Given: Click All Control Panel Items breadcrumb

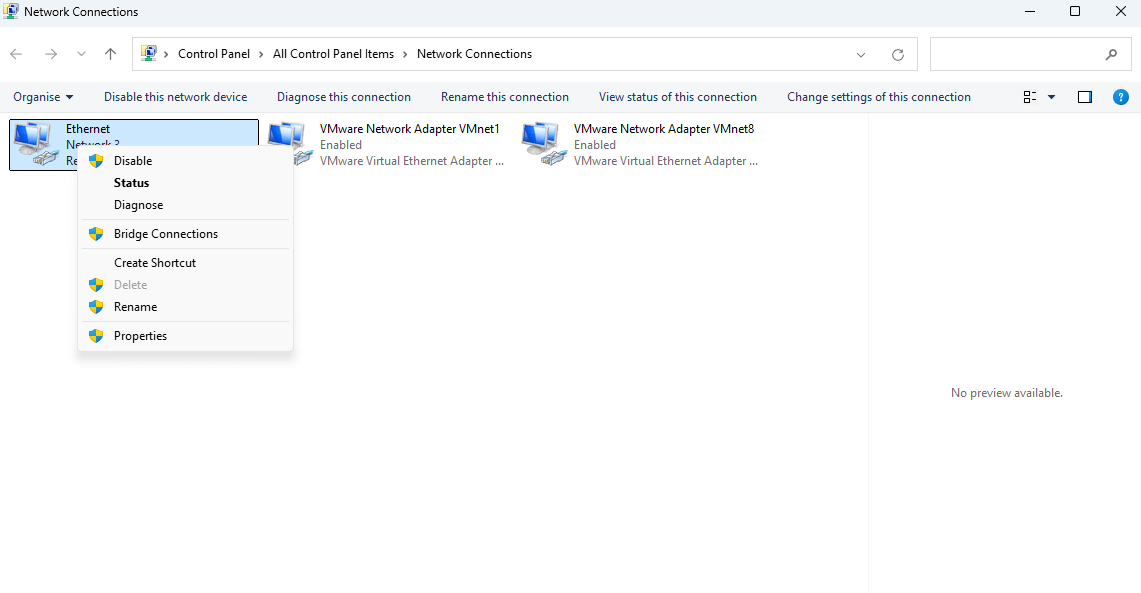Looking at the screenshot, I should [333, 54].
